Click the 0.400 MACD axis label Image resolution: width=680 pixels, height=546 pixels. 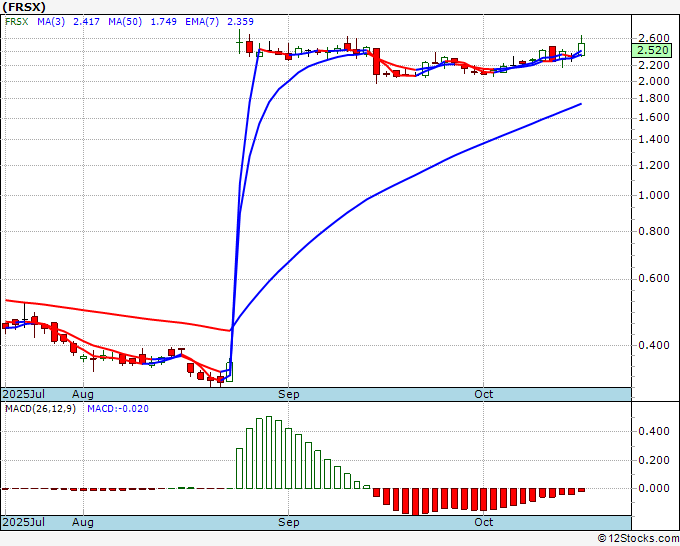tap(654, 431)
